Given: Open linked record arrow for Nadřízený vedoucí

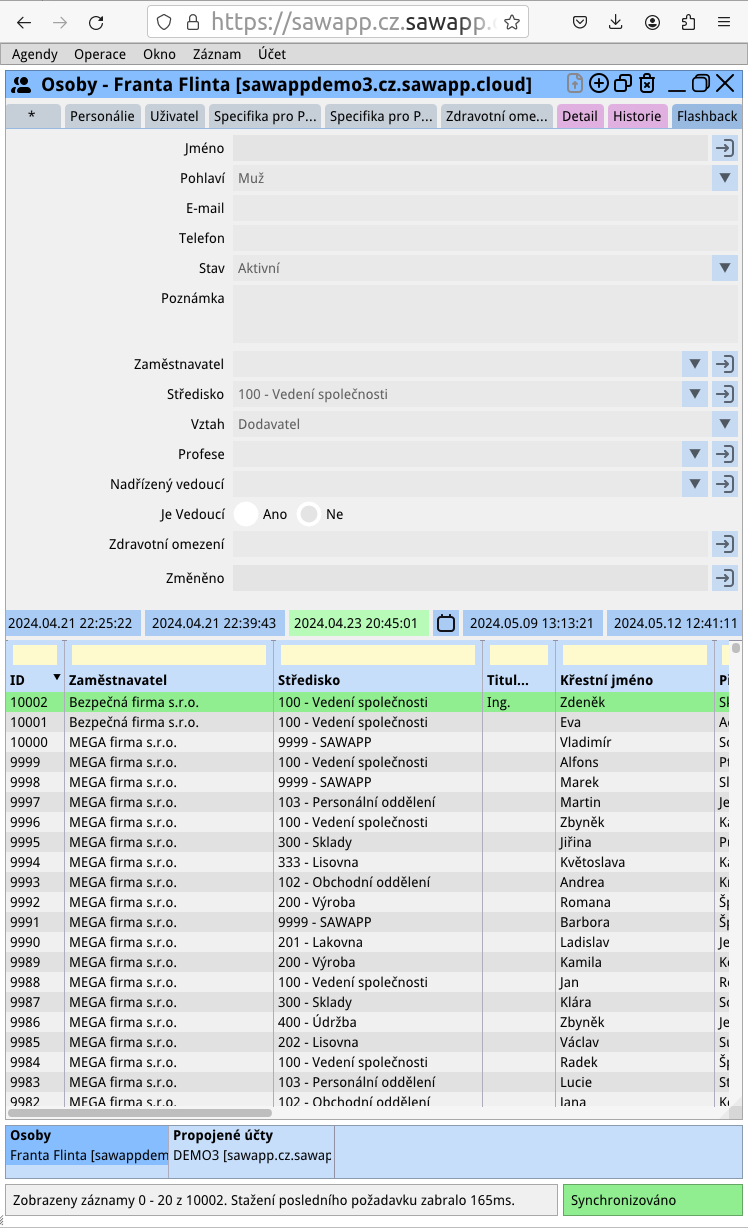Looking at the screenshot, I should click(724, 484).
